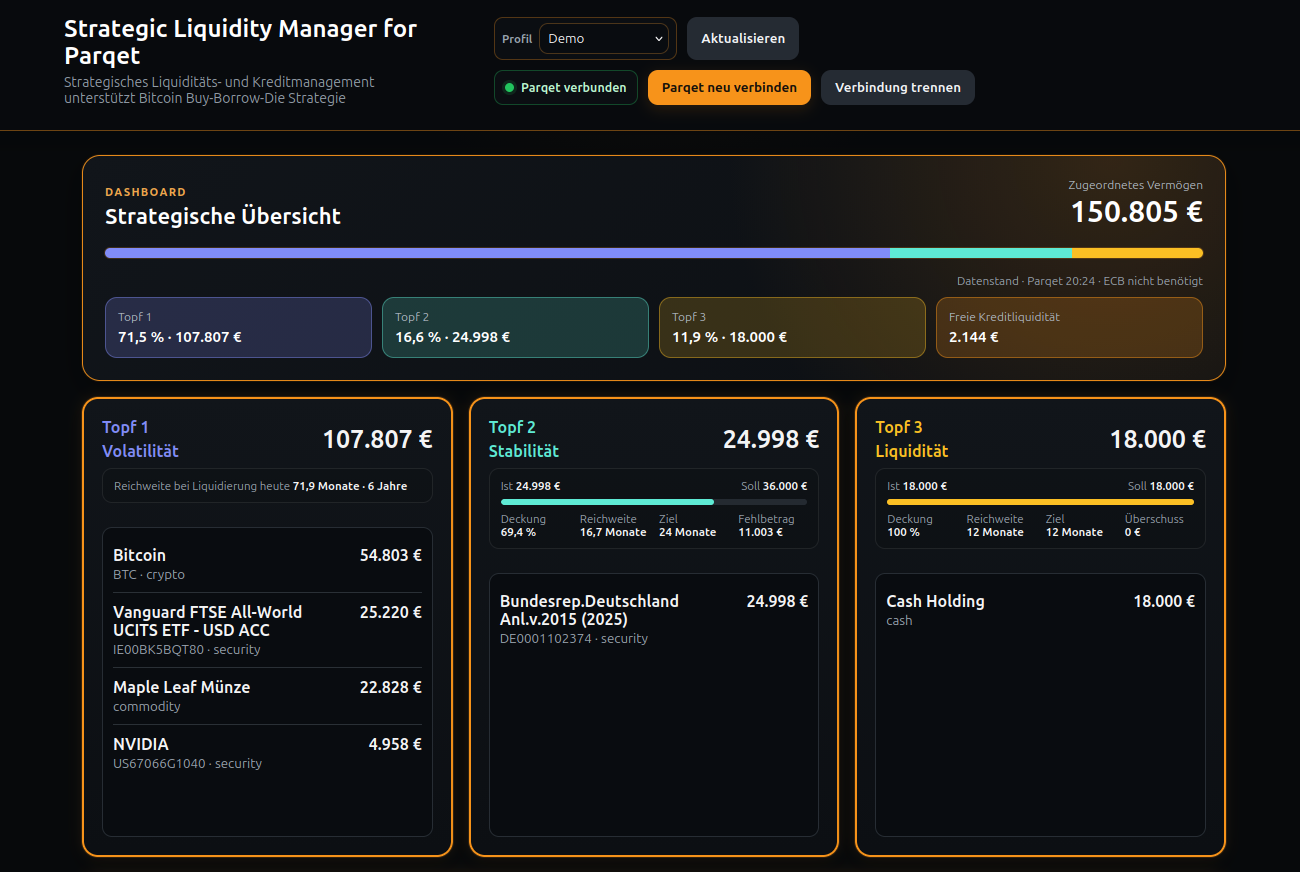
Task: Click the Parqet neu verbinden button
Action: point(729,87)
